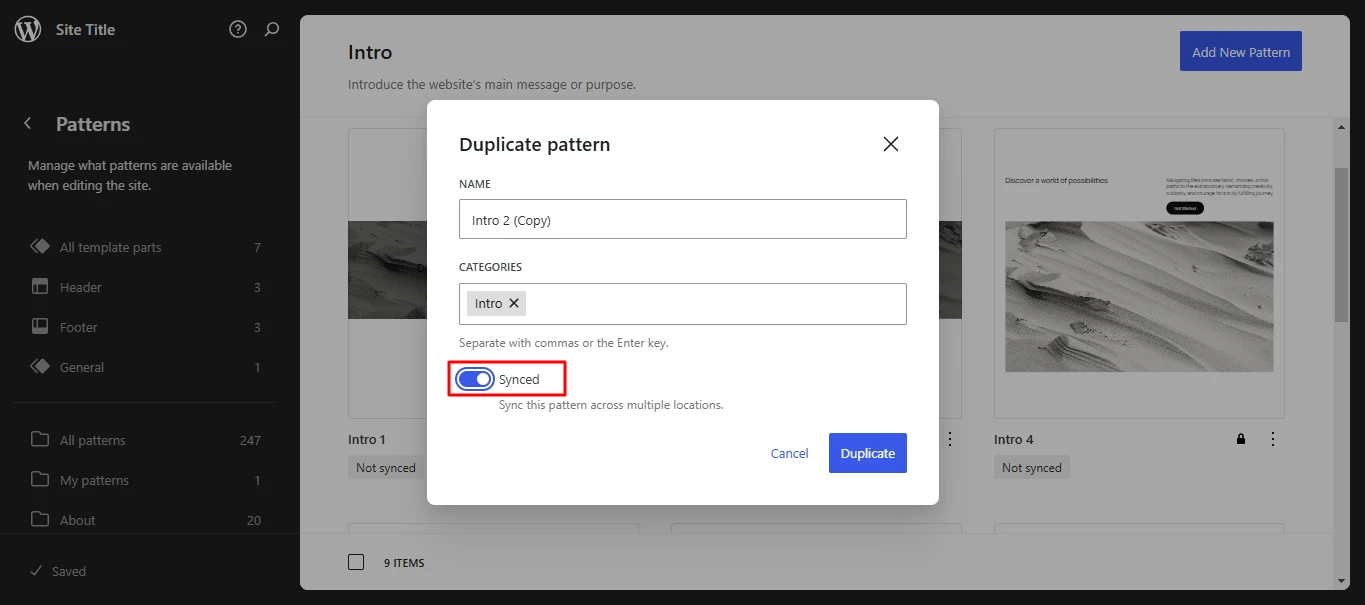Open the Footer template parts category
Viewport: 1365px width, 605px height.
click(79, 327)
